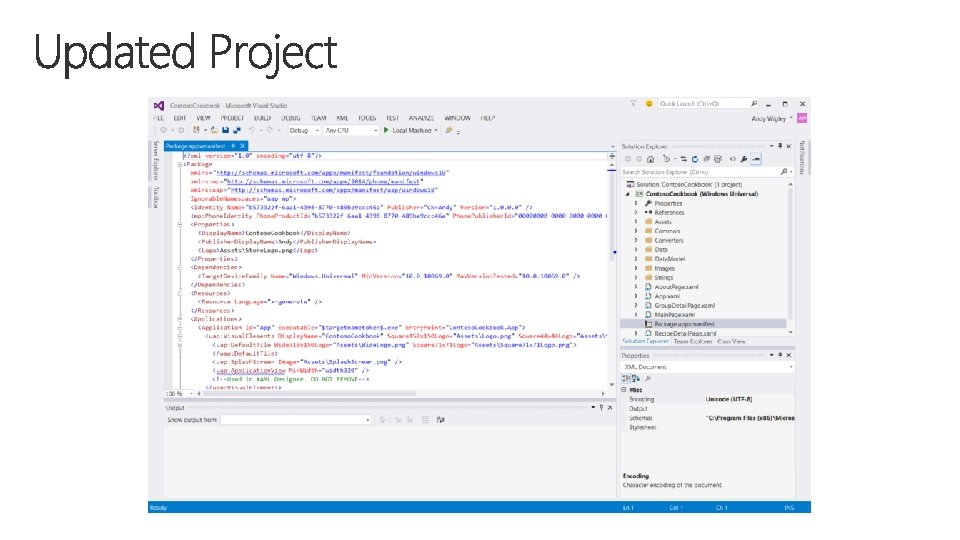Open the TOOLS menu

point(367,118)
